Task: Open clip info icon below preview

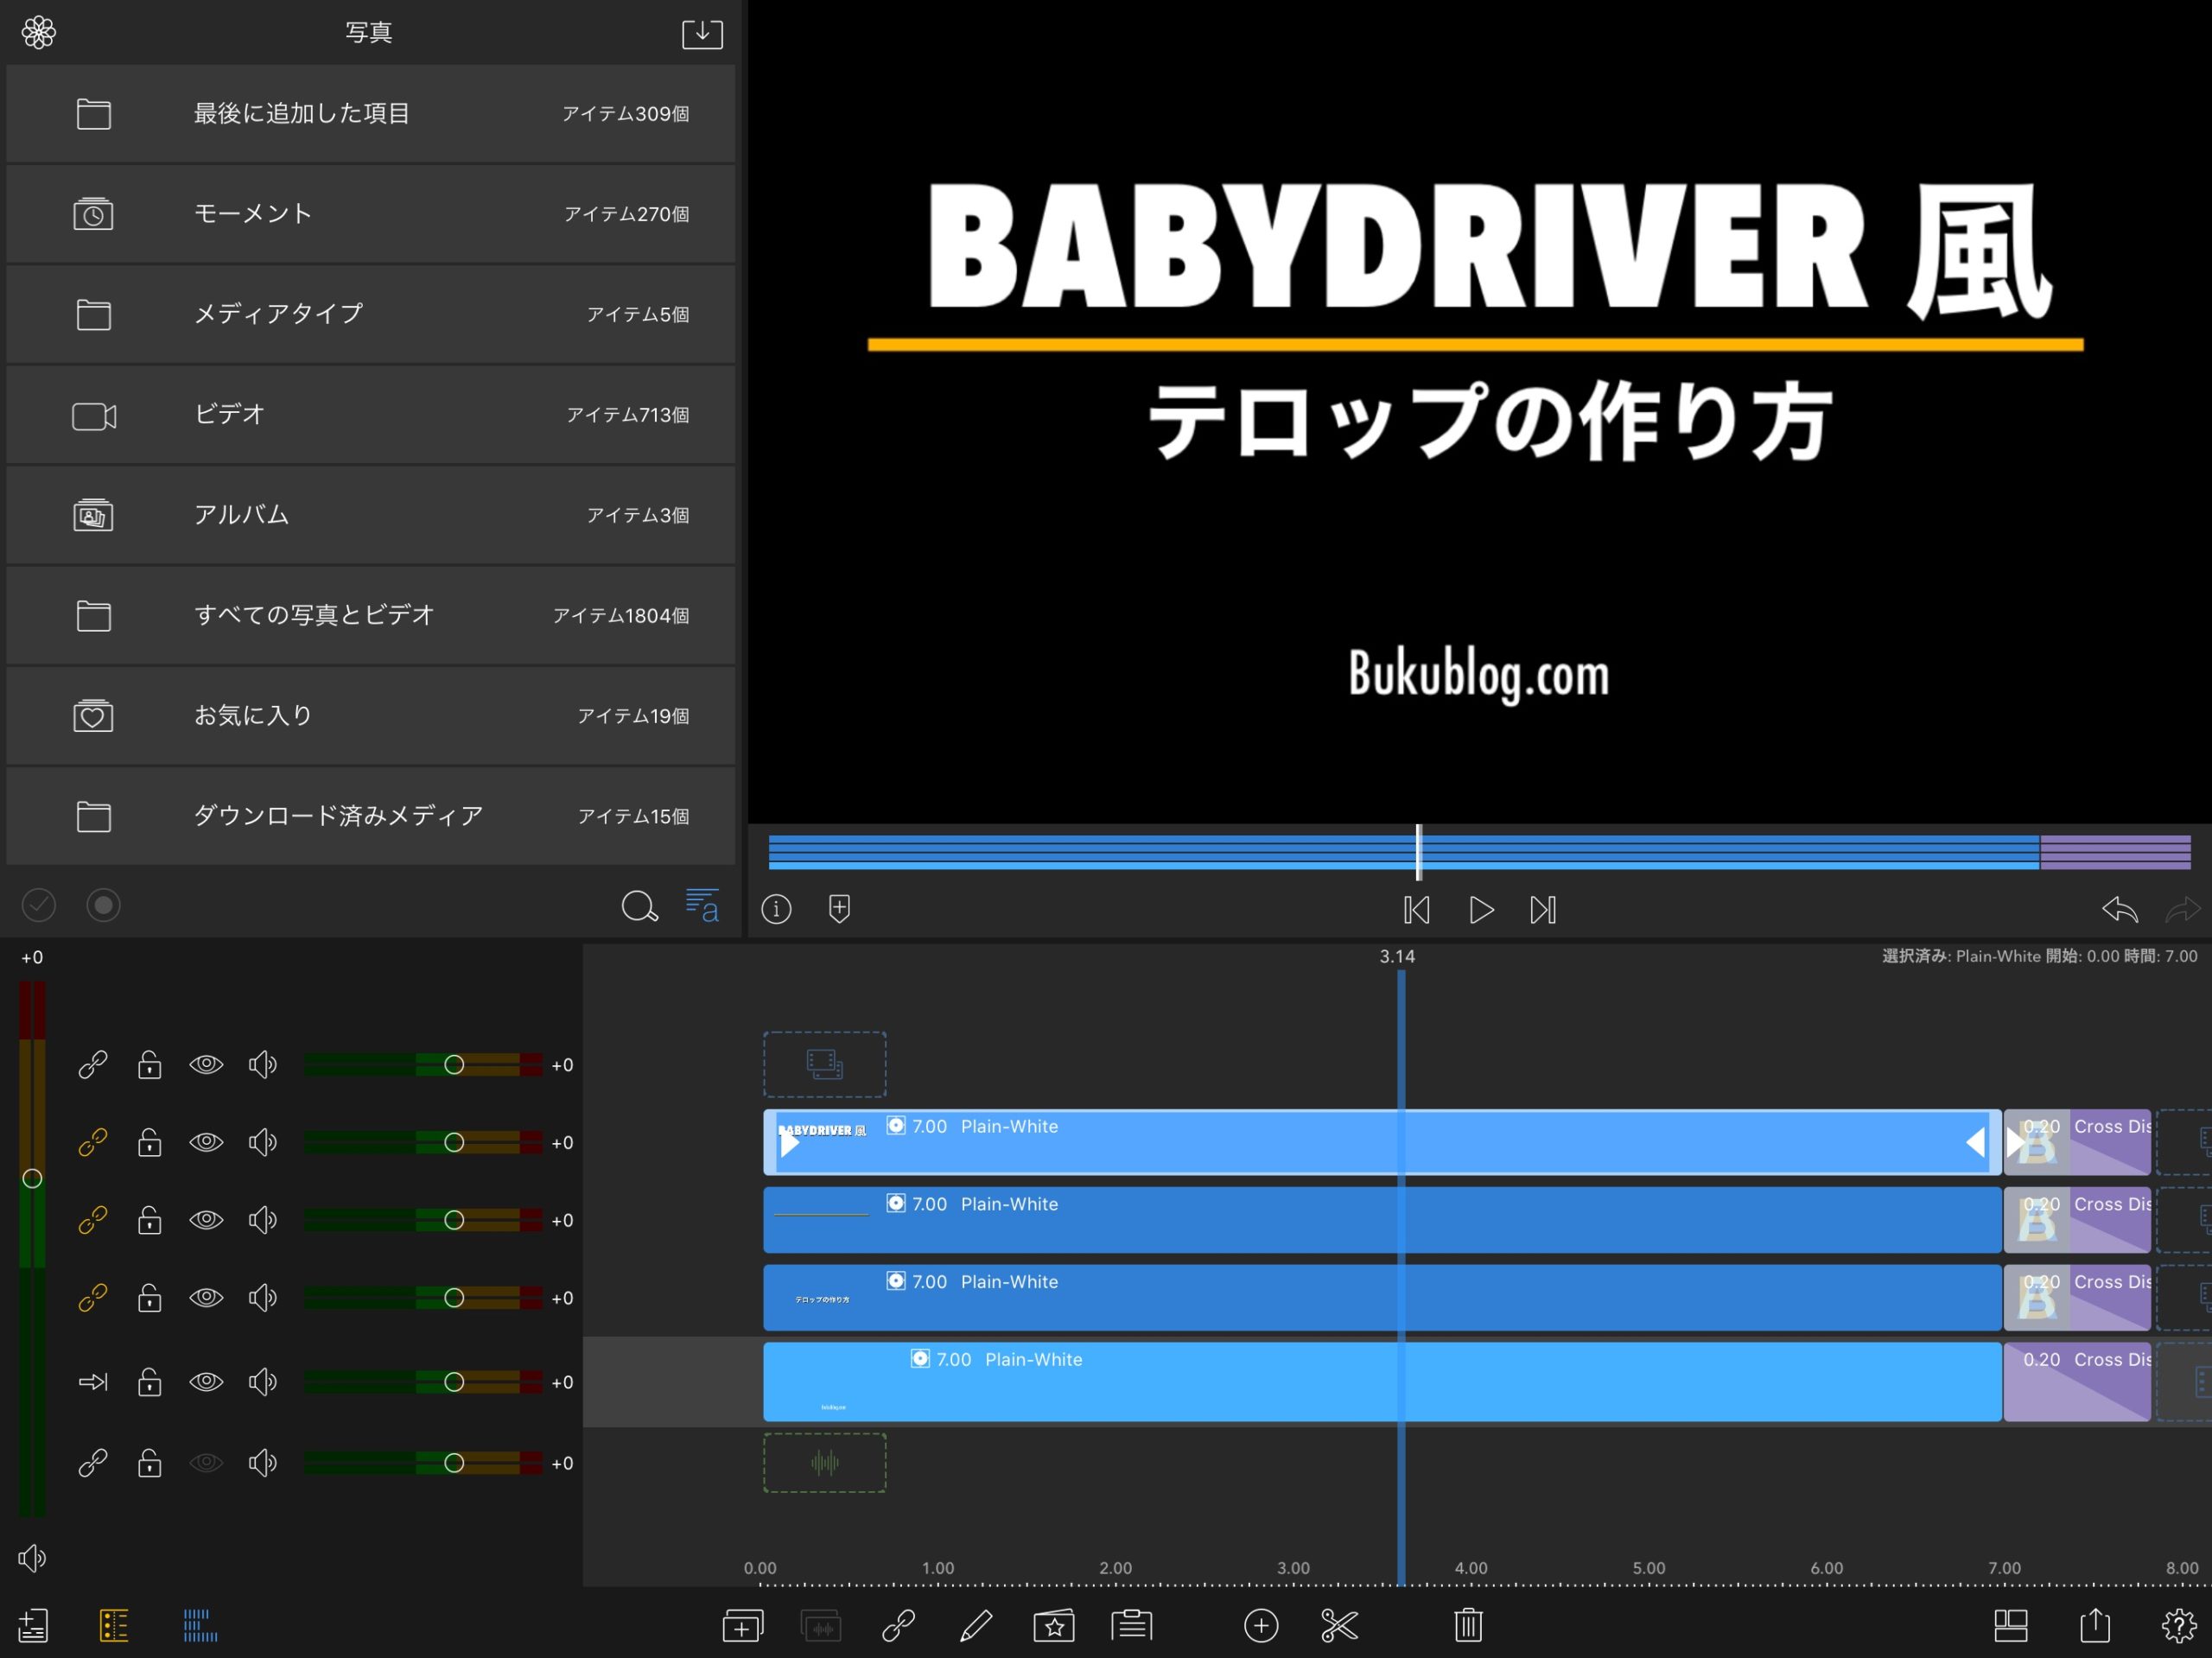Action: 776,909
